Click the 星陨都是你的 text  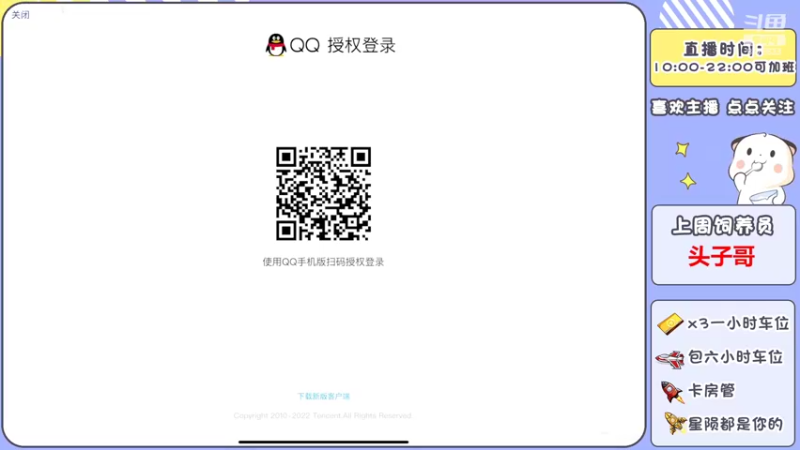[x=735, y=424]
